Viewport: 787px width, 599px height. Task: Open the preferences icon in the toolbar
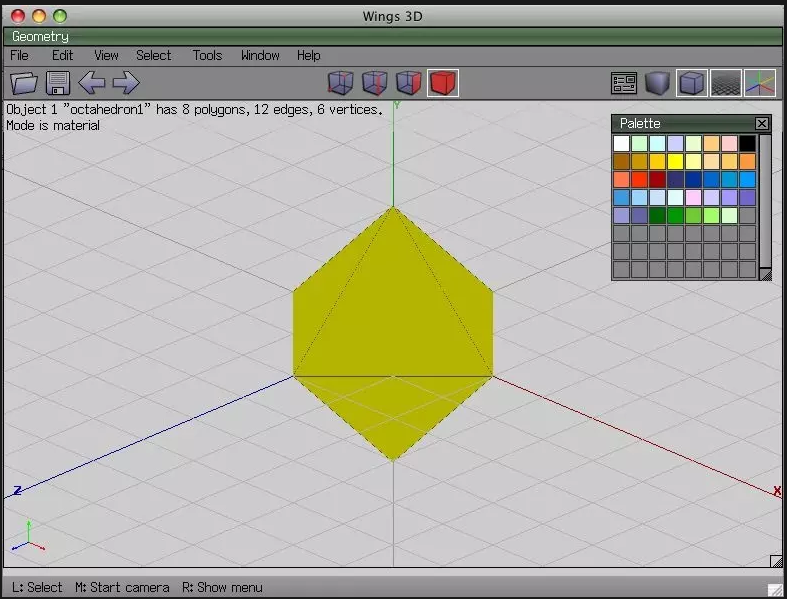pos(624,83)
